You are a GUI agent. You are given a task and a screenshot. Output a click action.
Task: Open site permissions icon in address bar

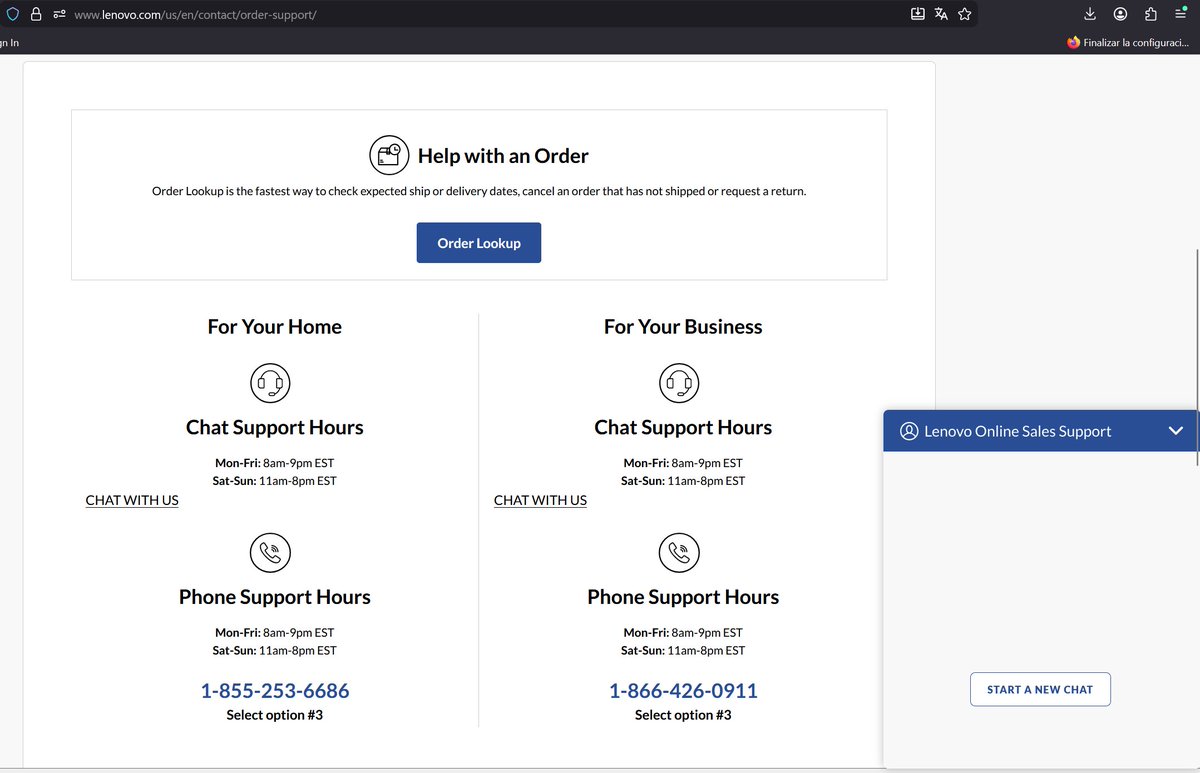click(59, 15)
